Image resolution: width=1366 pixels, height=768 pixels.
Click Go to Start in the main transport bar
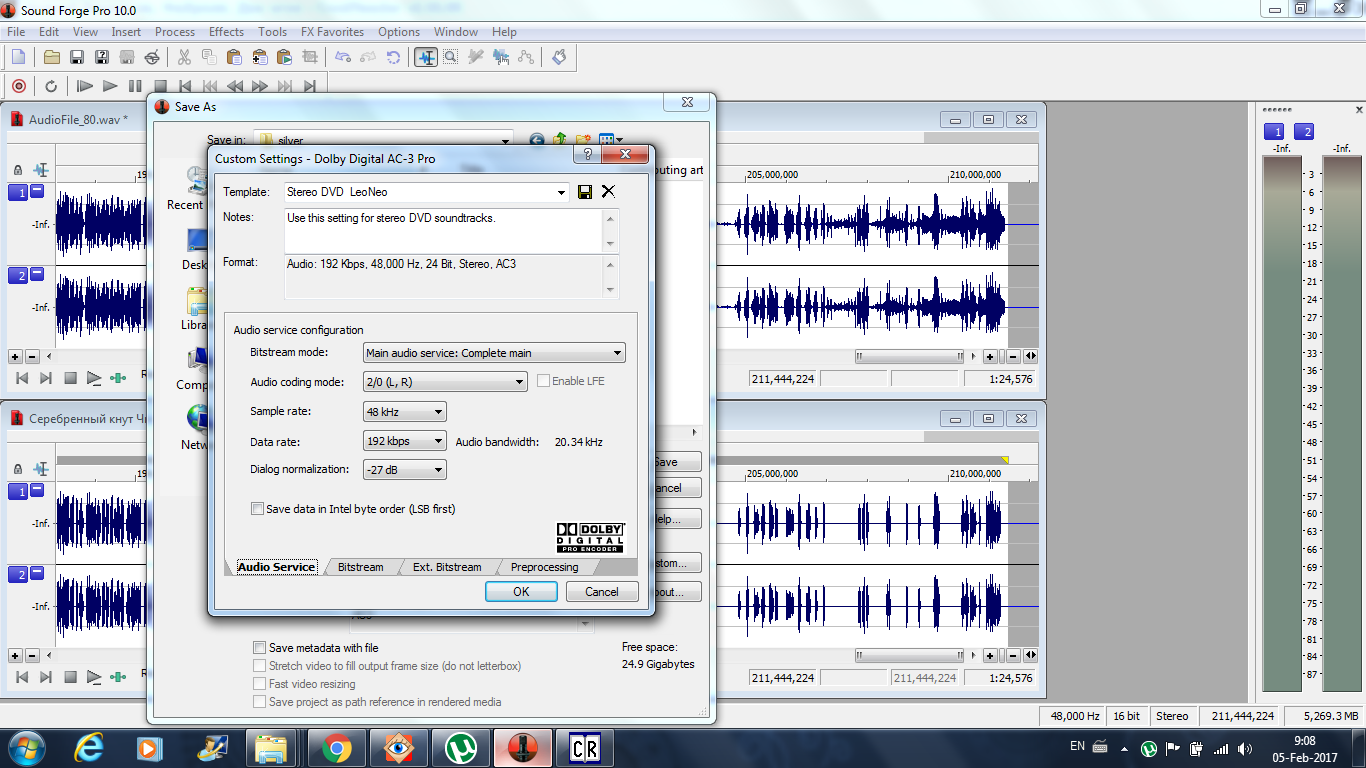pos(185,86)
